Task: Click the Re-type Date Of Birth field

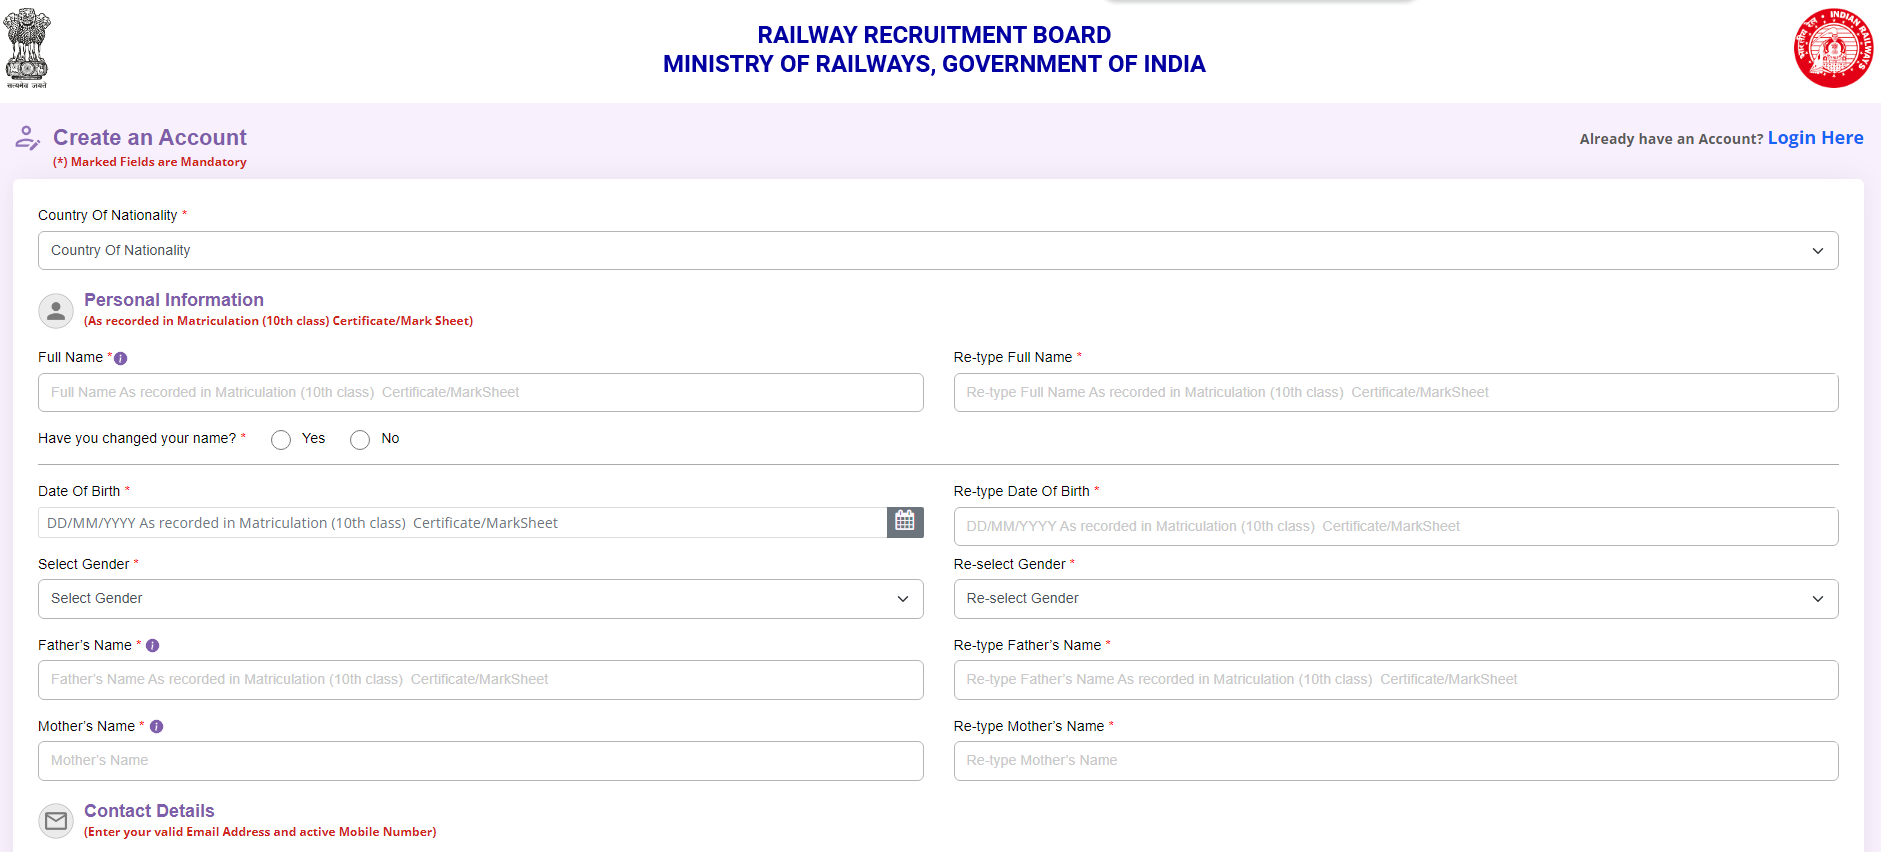Action: 1395,527
